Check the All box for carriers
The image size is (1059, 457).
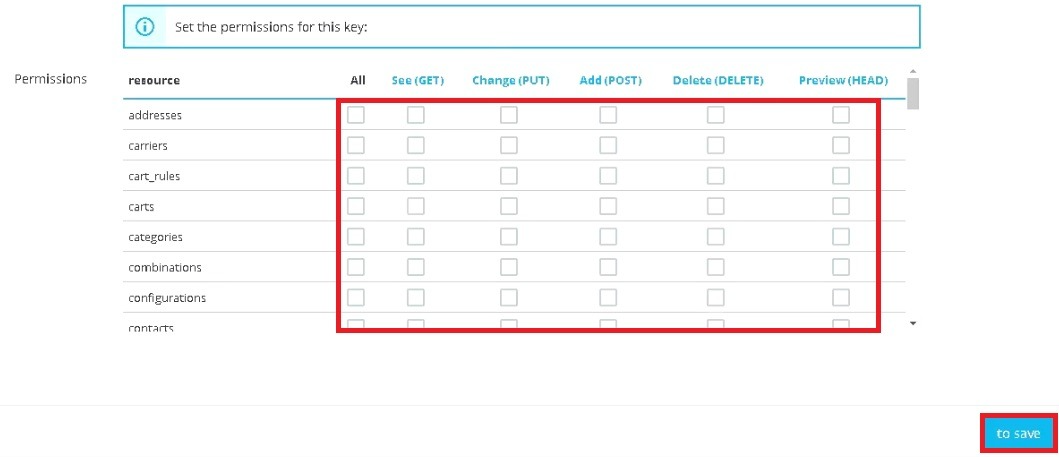tap(356, 145)
